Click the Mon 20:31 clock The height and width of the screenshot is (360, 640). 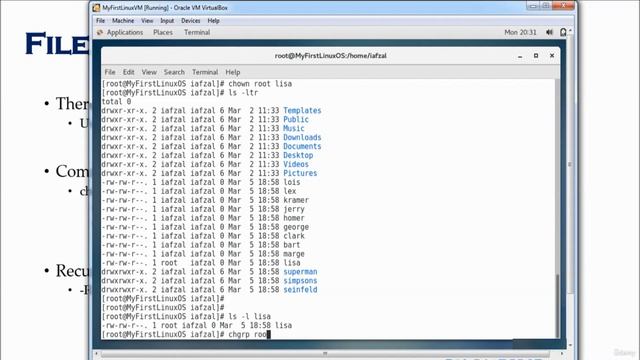point(520,32)
